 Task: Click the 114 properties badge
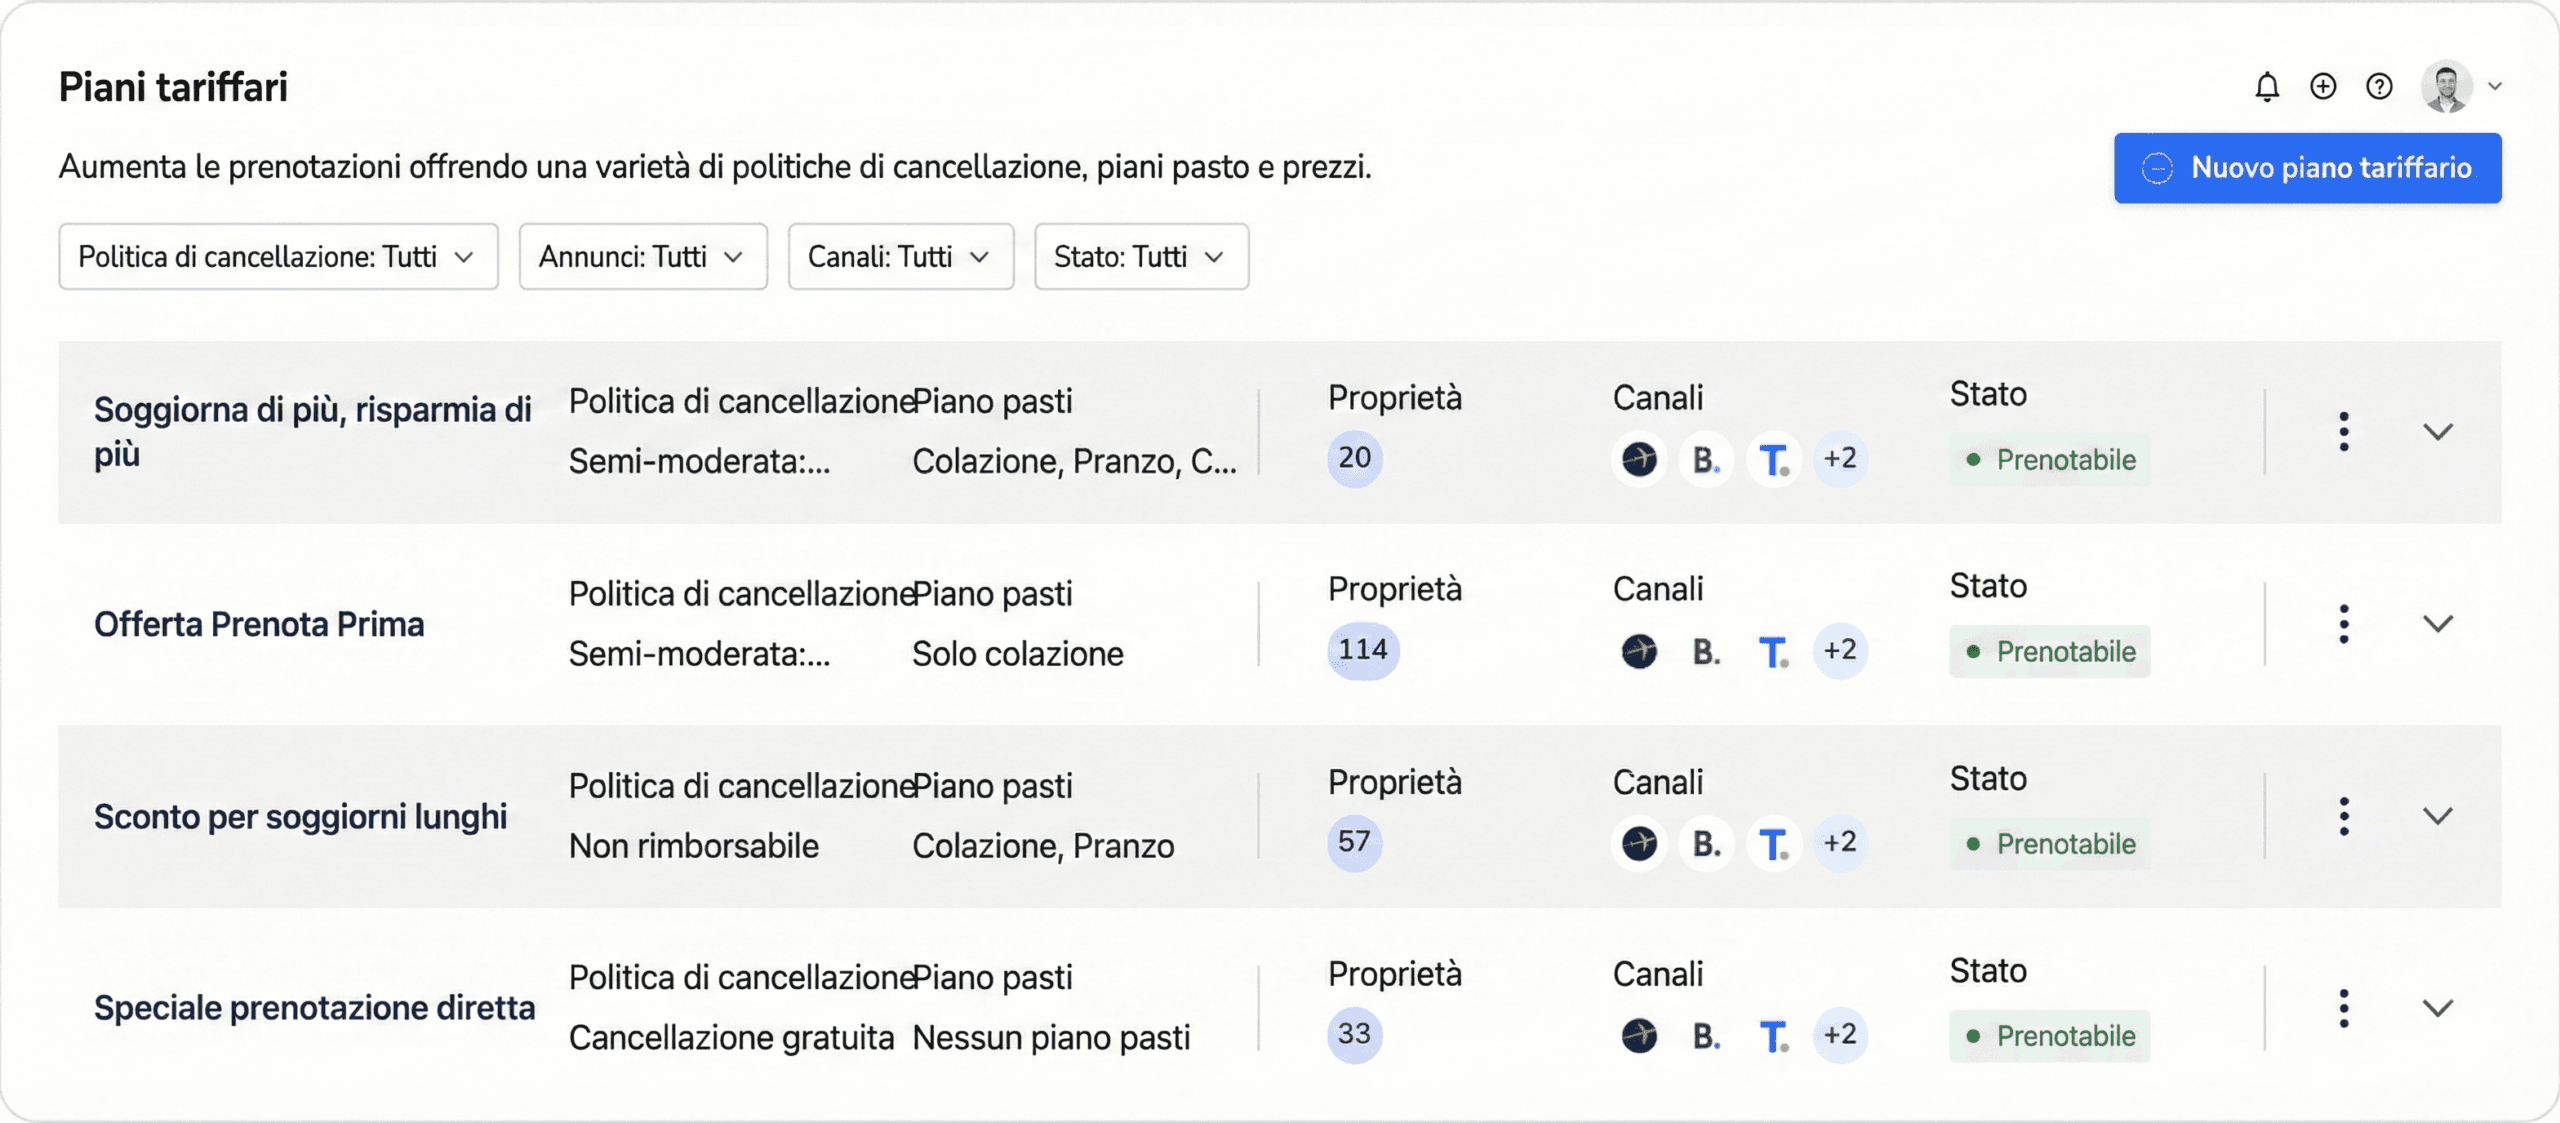click(1363, 650)
